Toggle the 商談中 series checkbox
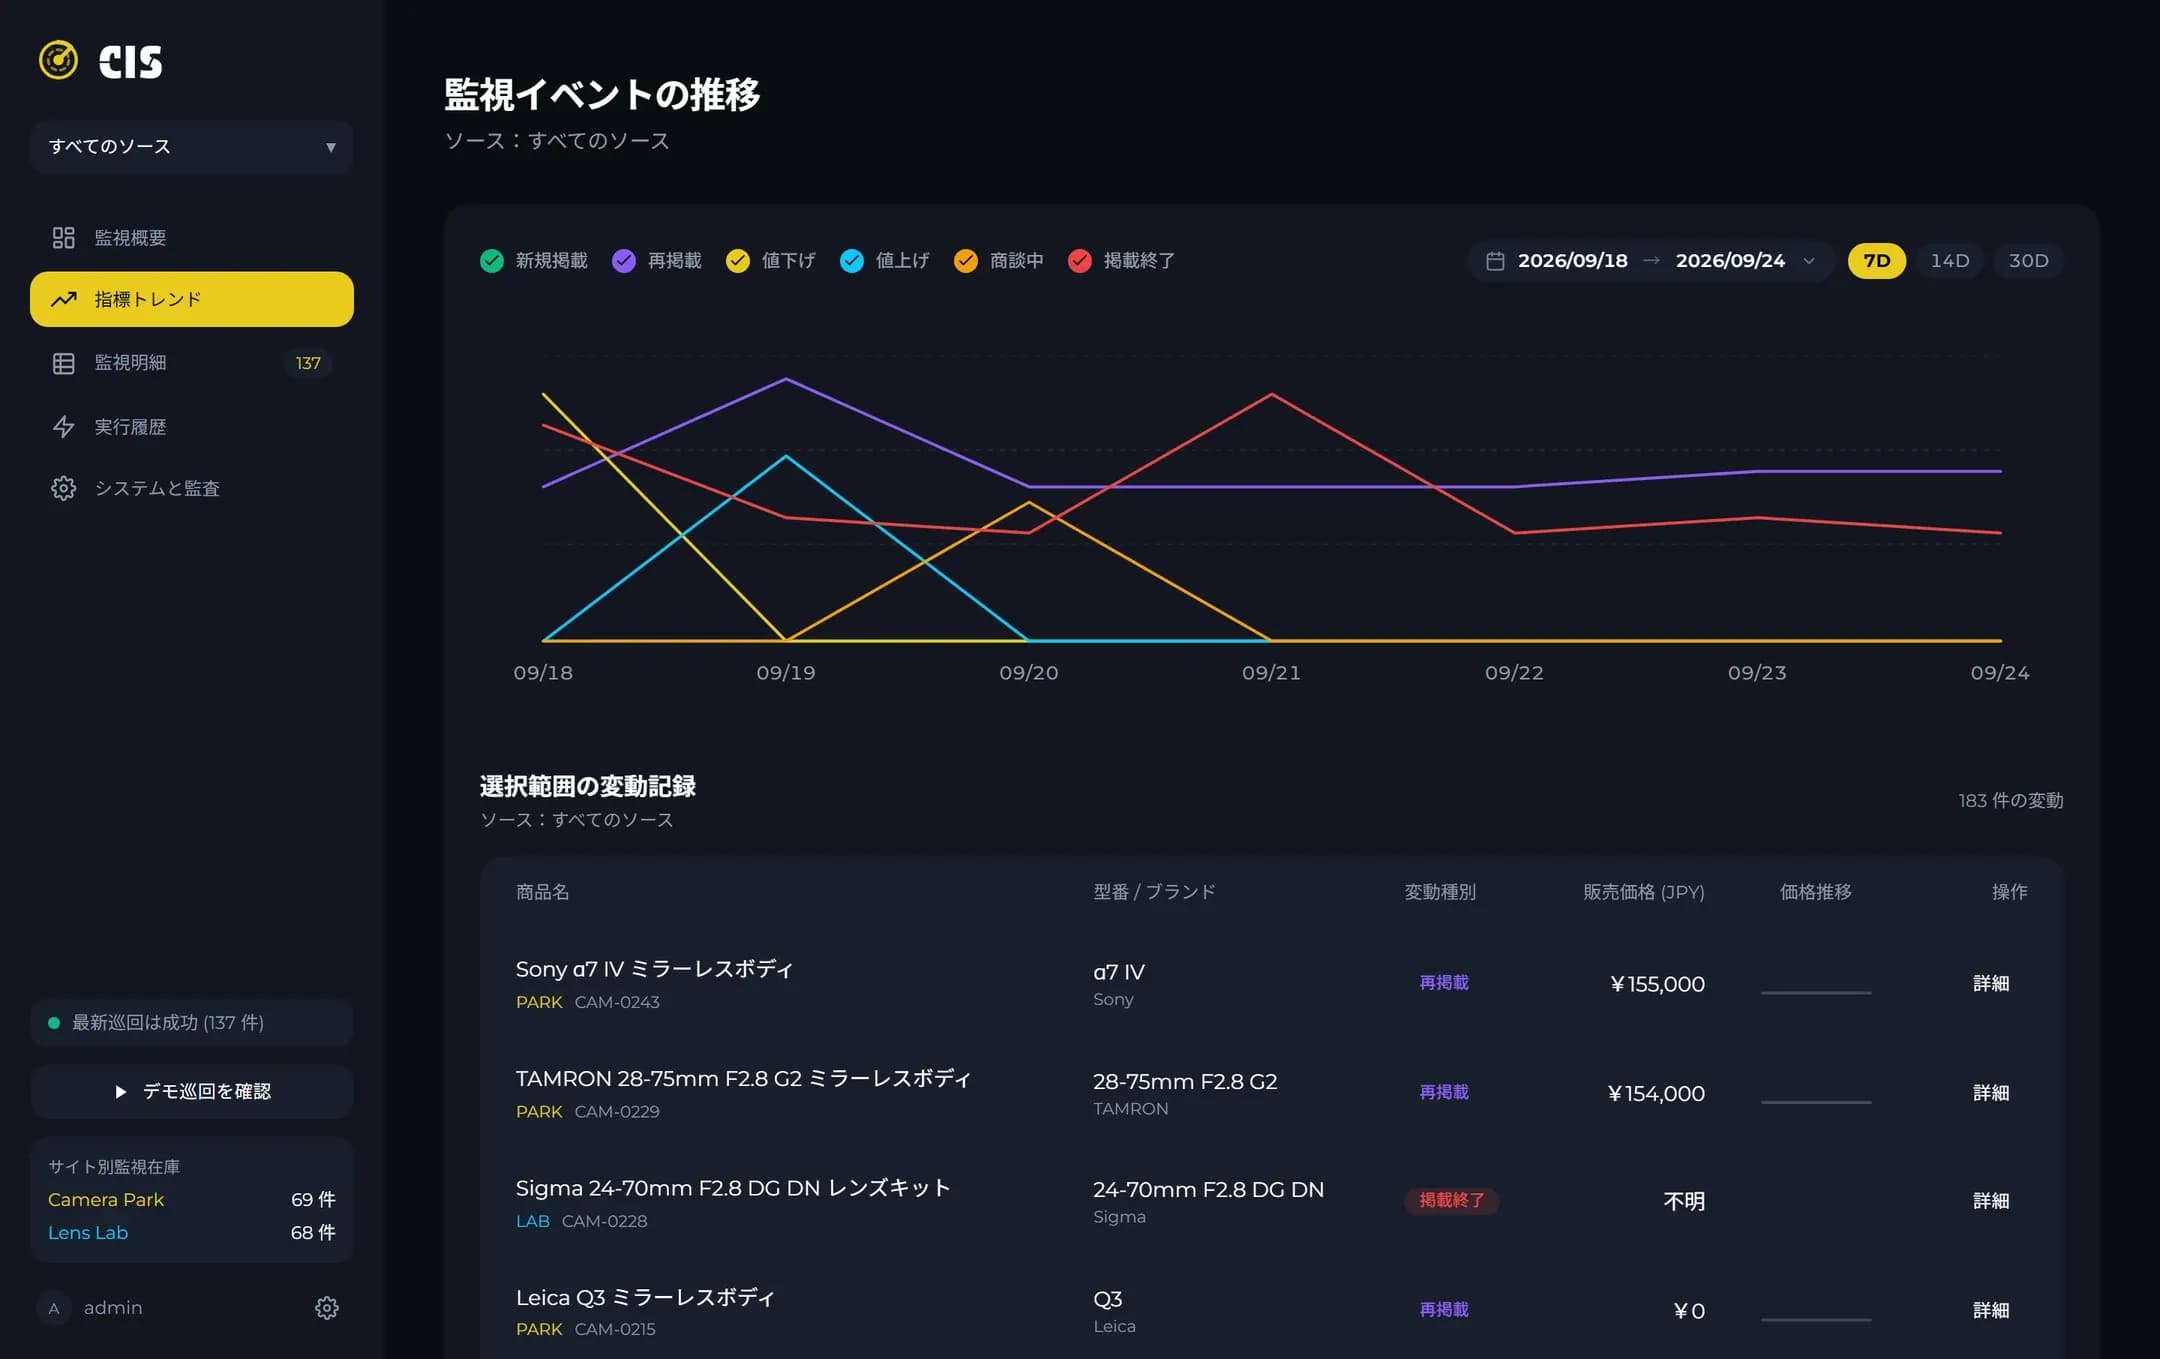 pyautogui.click(x=965, y=261)
